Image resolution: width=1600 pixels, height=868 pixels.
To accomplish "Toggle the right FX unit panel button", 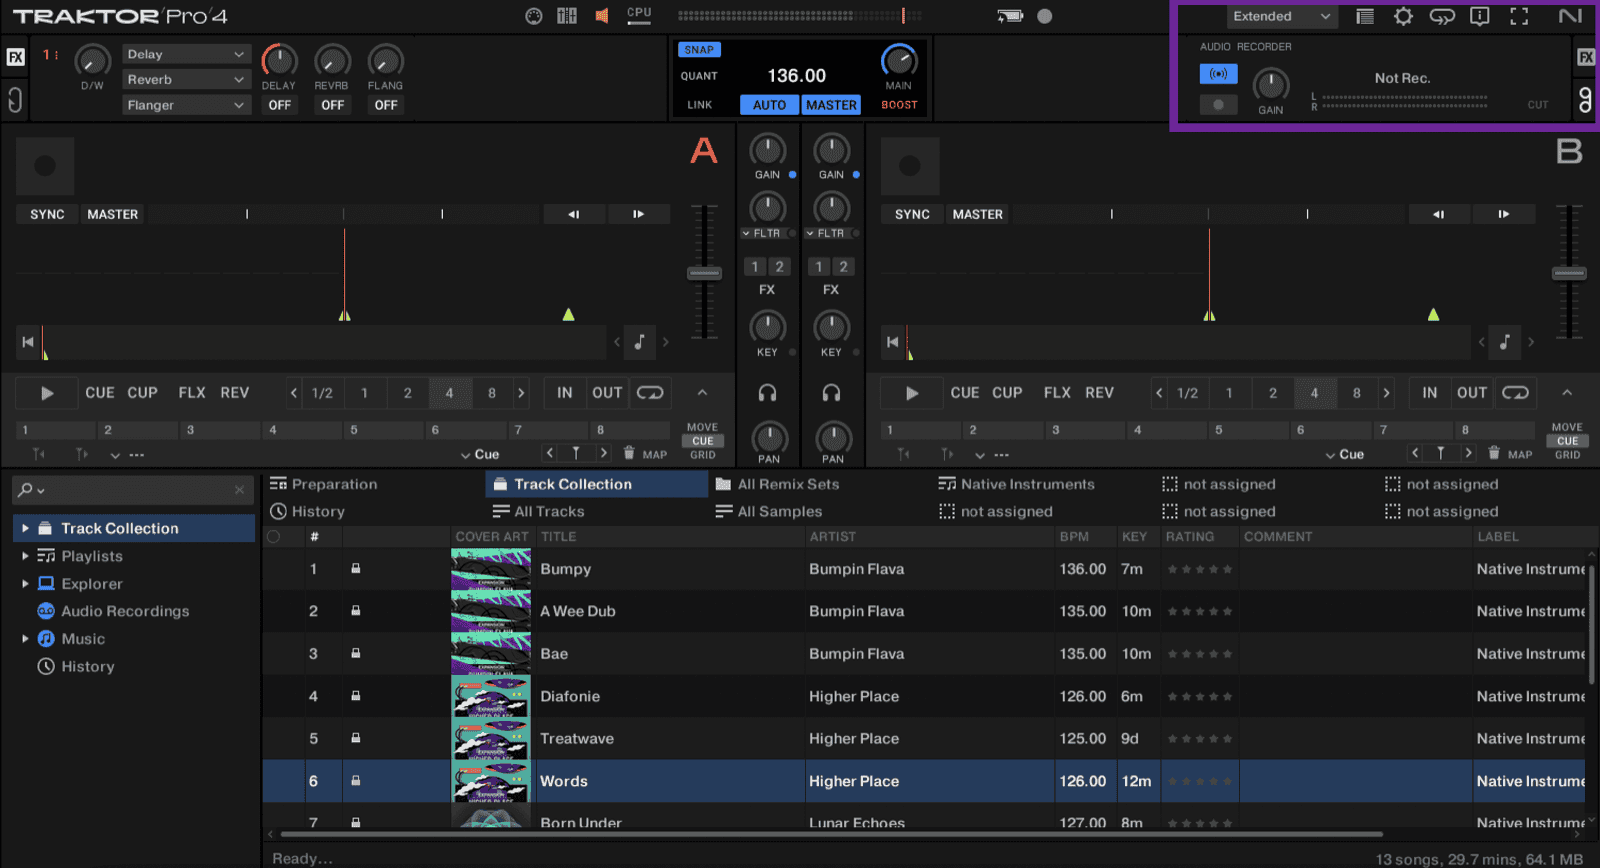I will pos(1586,57).
